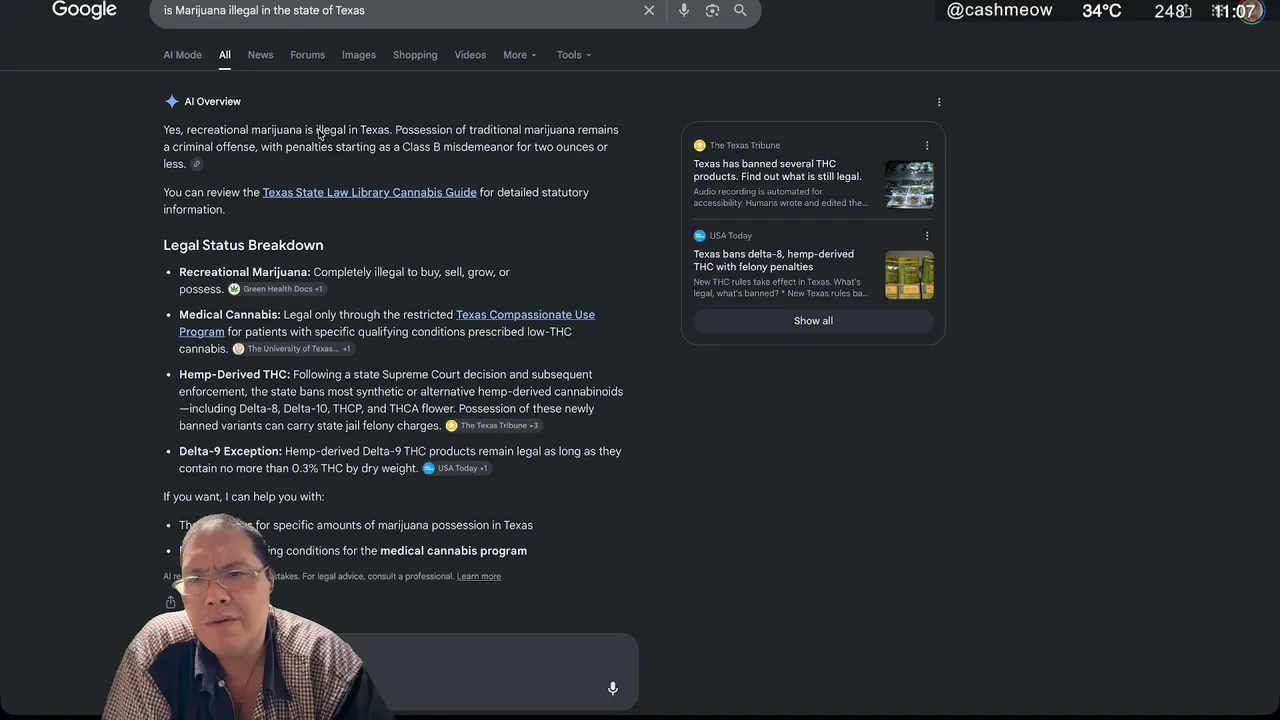The width and height of the screenshot is (1280, 720).
Task: Open the Forums tab
Action: coord(307,55)
